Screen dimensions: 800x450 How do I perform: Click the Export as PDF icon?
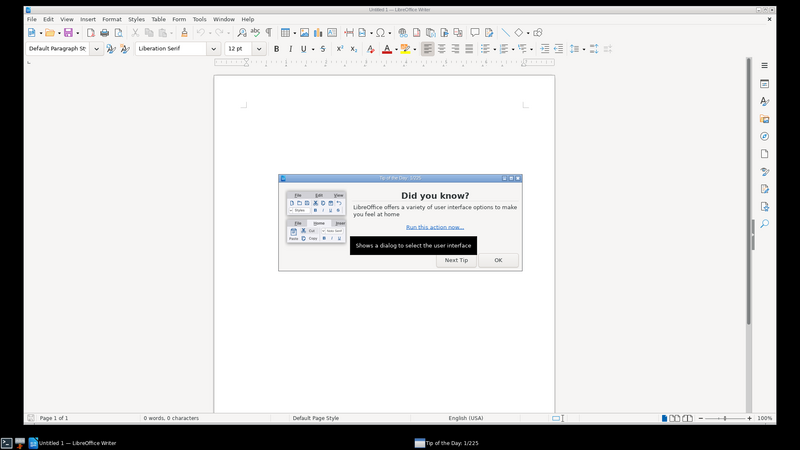click(x=90, y=33)
